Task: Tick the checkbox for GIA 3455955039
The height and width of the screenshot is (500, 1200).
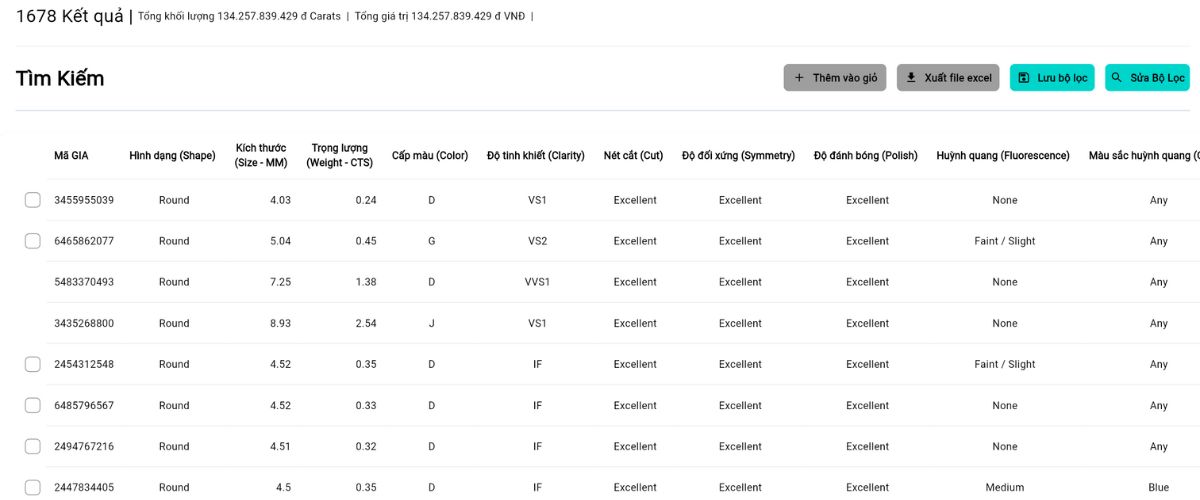Action: [33, 200]
